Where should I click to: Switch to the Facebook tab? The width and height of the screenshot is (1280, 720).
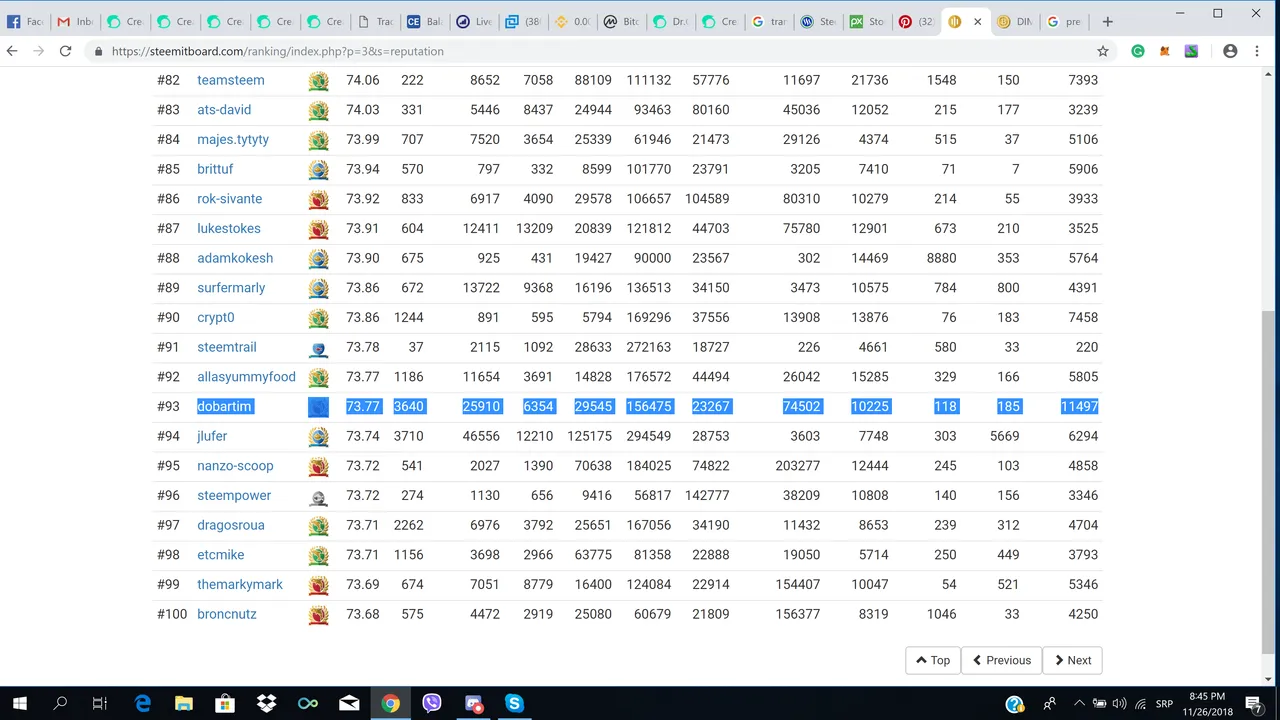pyautogui.click(x=26, y=21)
